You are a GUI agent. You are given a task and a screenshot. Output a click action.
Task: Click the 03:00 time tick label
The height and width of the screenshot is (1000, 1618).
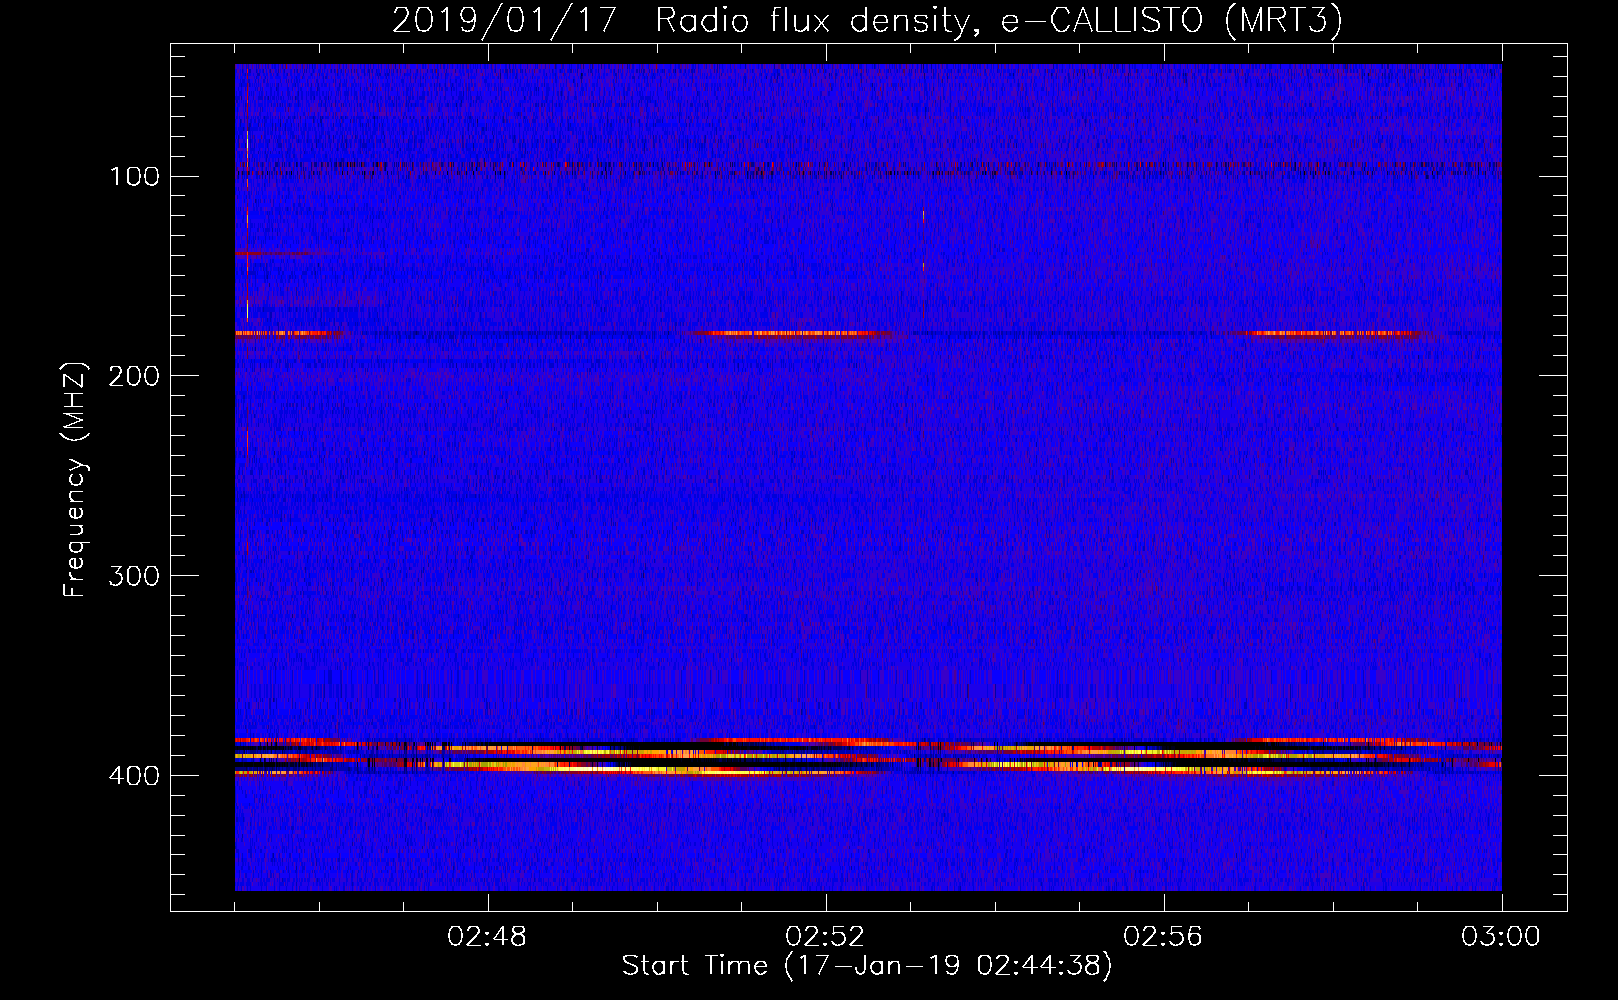pos(1501,938)
